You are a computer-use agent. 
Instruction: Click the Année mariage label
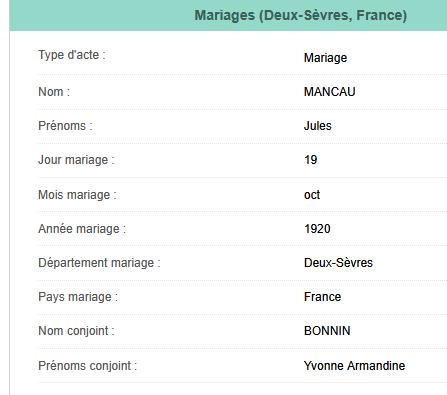coord(82,229)
